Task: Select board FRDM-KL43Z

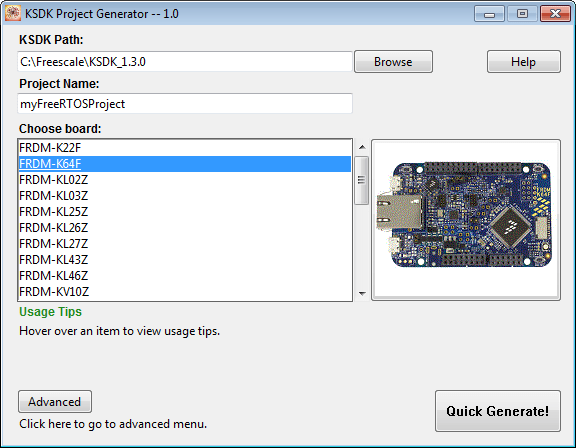Action: (x=185, y=260)
